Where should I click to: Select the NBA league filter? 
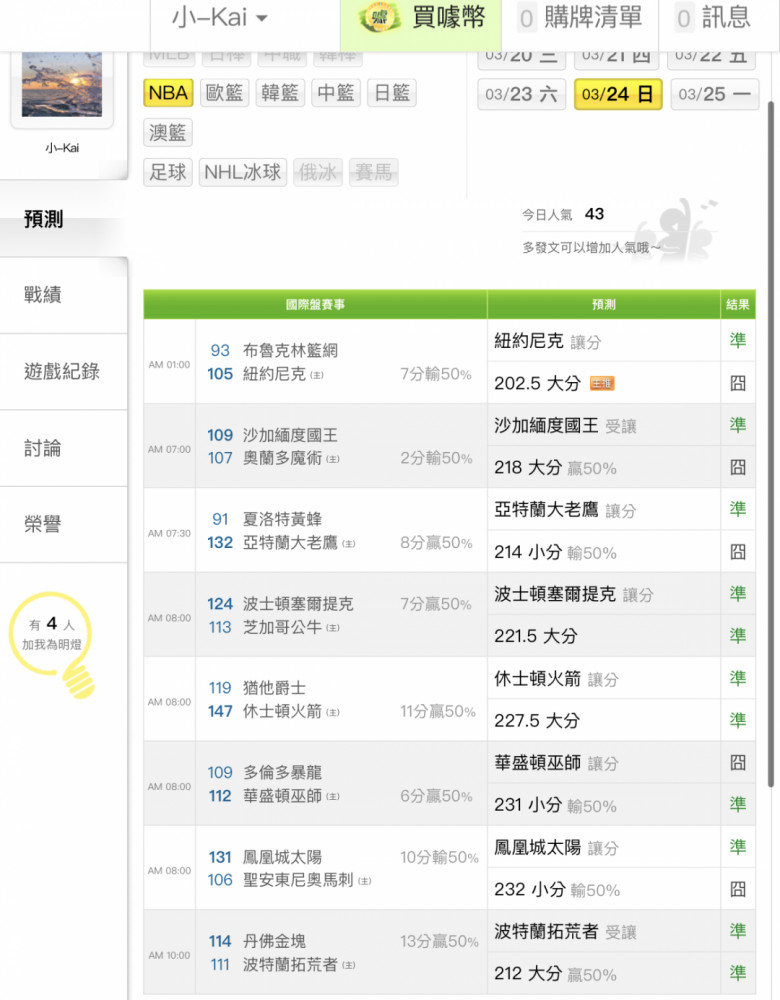pyautogui.click(x=168, y=93)
